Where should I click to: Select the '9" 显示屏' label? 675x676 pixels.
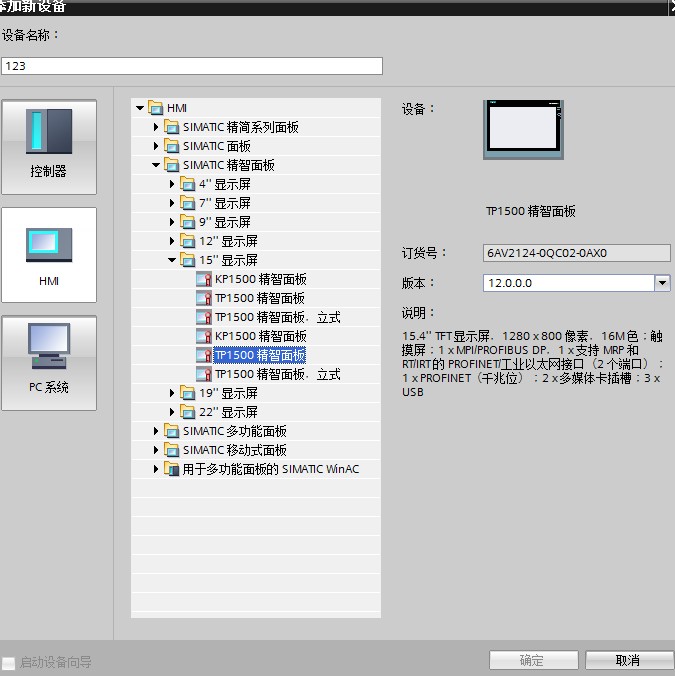[x=225, y=222]
